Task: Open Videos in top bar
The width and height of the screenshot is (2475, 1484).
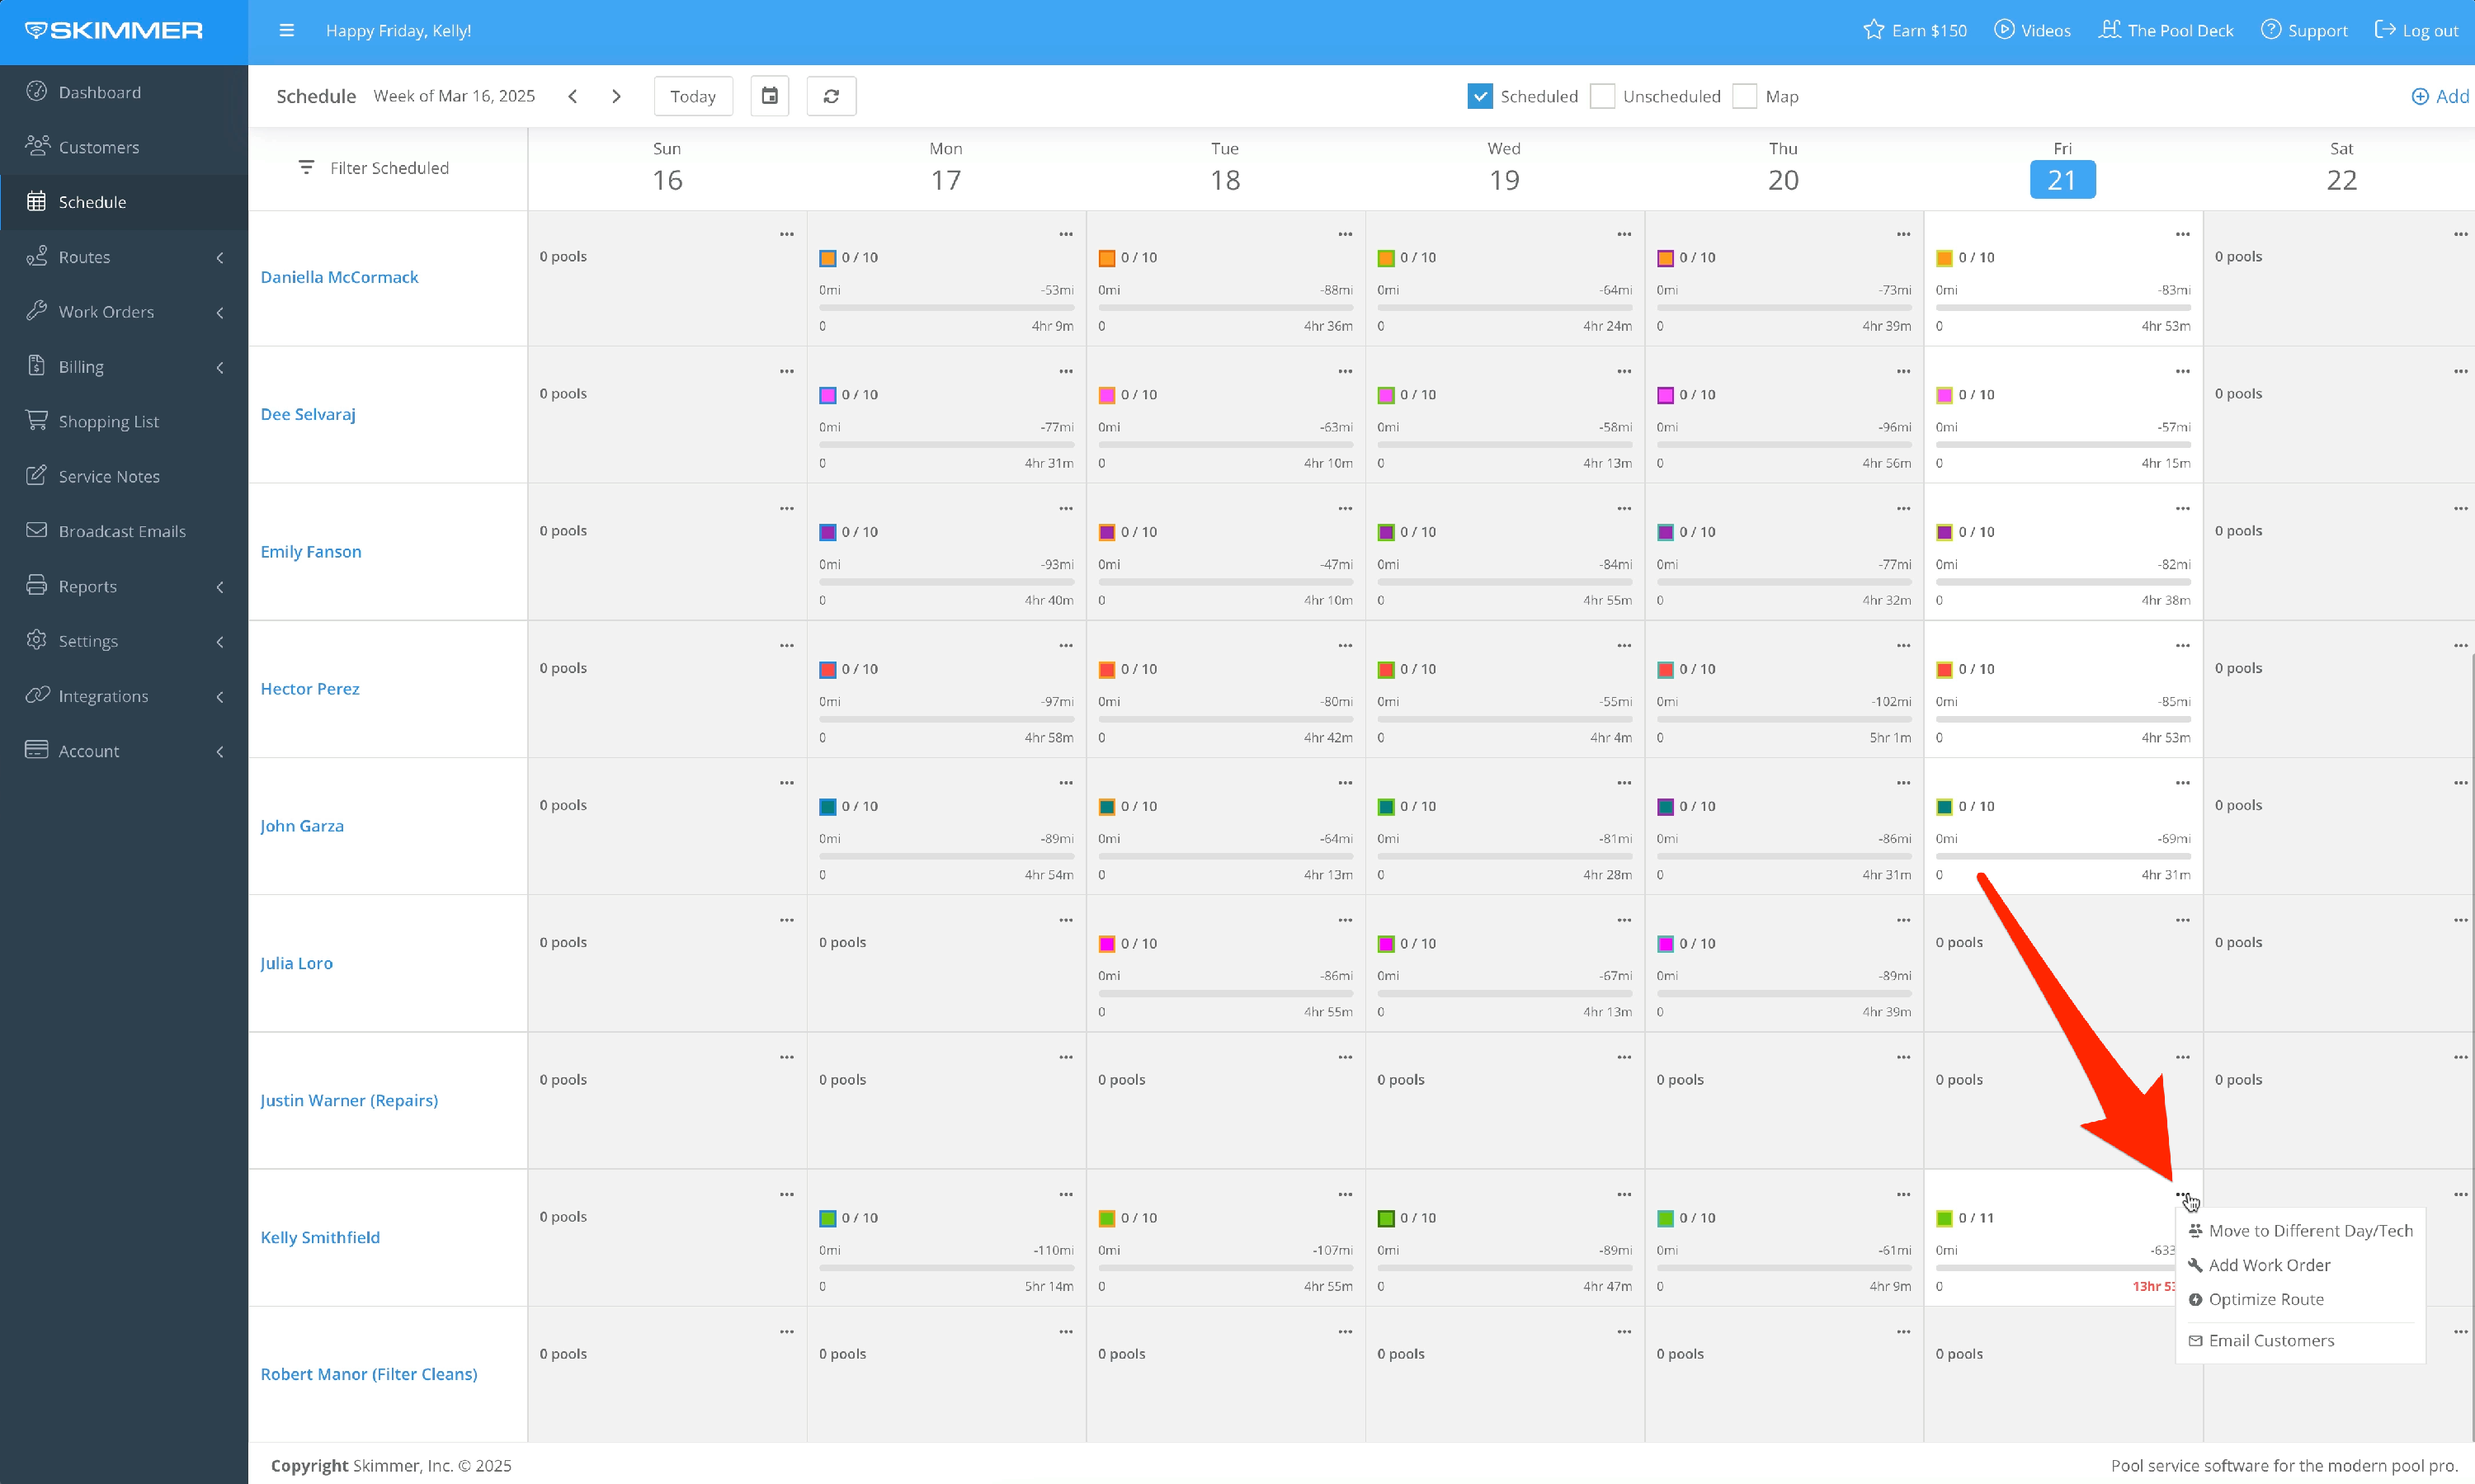Action: [x=2032, y=30]
